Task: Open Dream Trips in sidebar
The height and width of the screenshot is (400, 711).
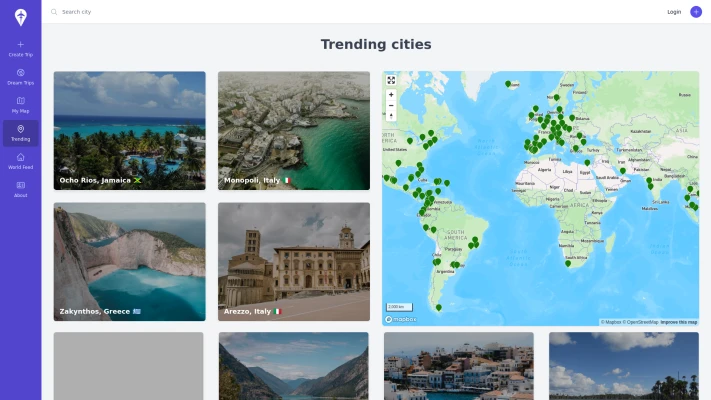Action: coord(20,77)
